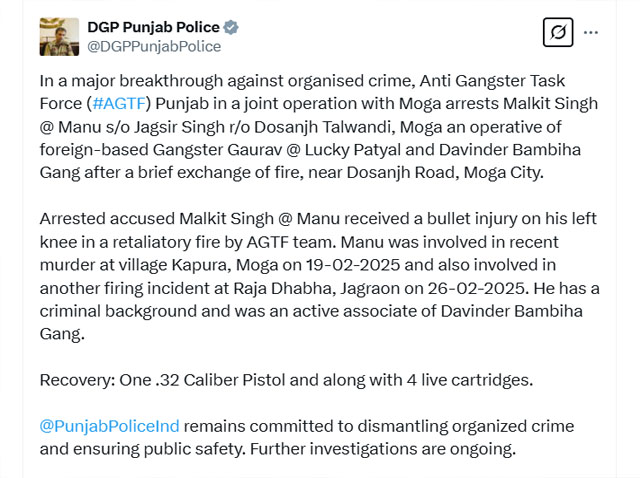Click 'Further investigations are ongoing' sentence
This screenshot has height=478, width=640.
(383, 449)
